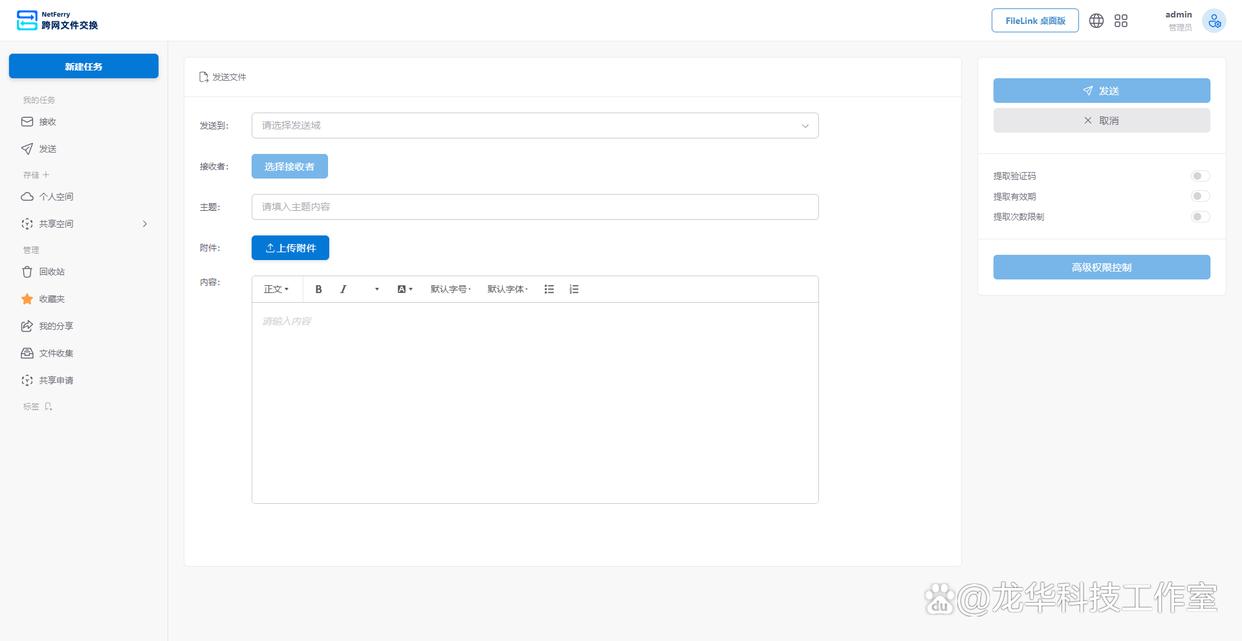Click the admin user avatar icon
1242x641 pixels.
pyautogui.click(x=1214, y=21)
